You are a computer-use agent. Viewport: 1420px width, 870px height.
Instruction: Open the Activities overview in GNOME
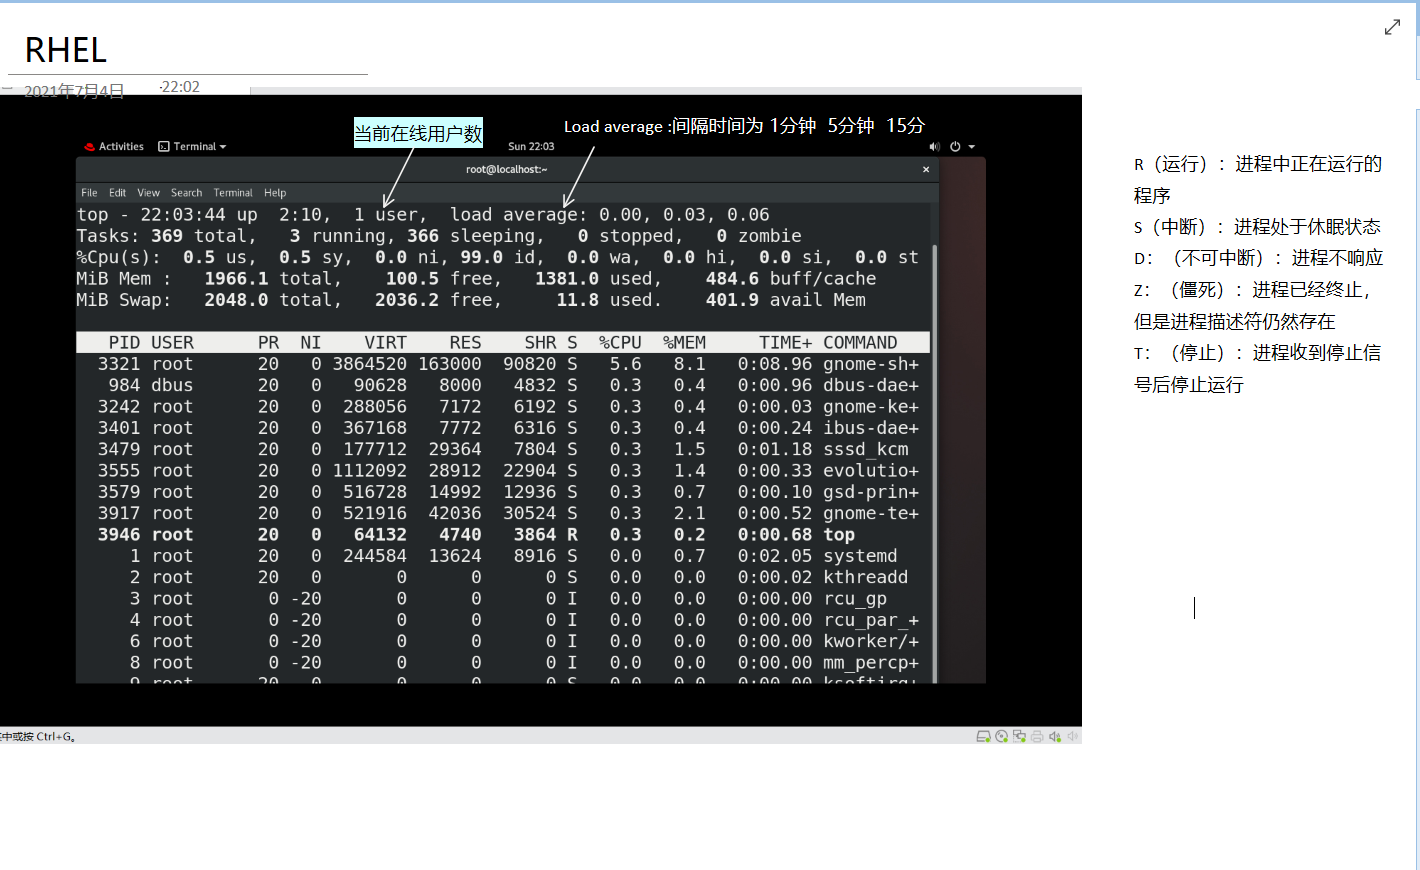click(121, 147)
